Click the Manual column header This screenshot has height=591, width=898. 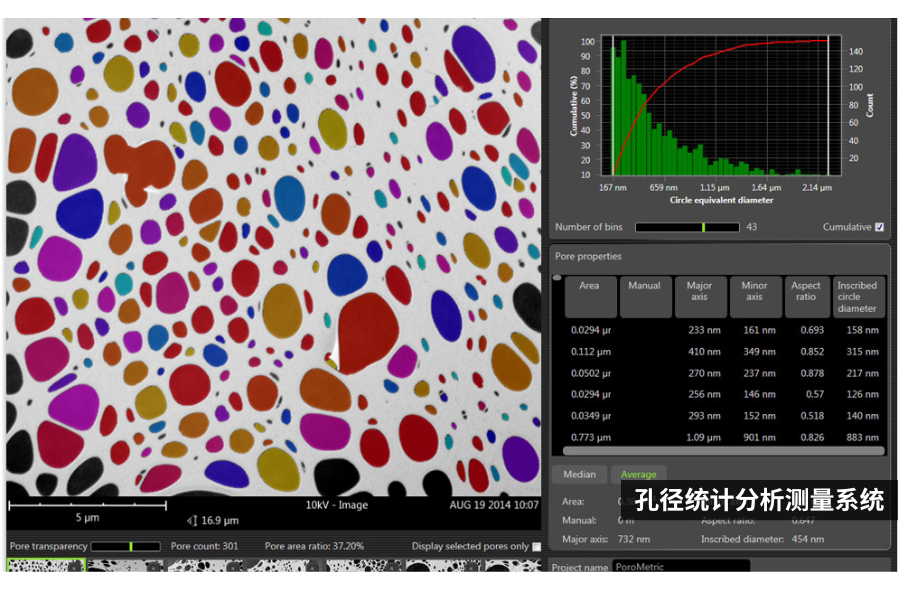tap(644, 297)
